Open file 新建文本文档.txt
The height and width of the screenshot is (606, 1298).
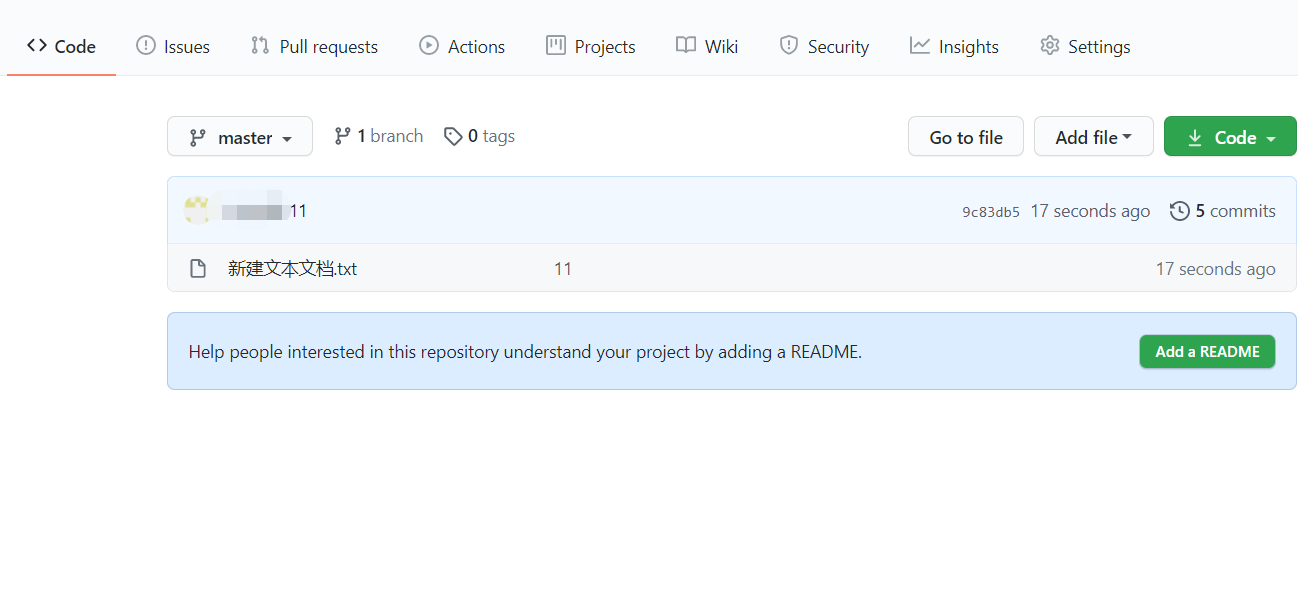coord(292,268)
